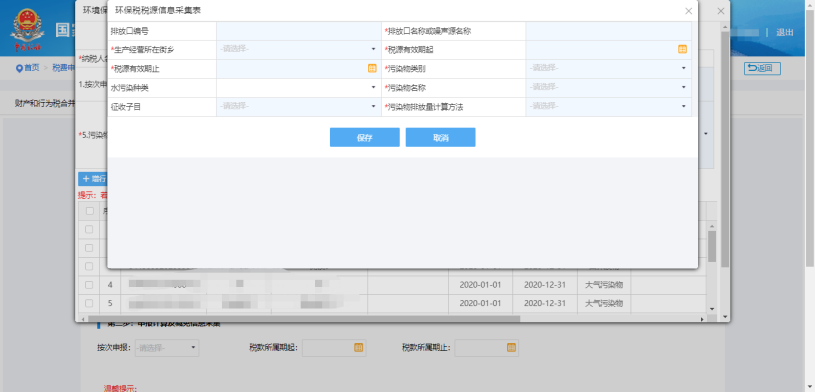Click the 排放口编号 input field
This screenshot has height=392, width=815.
[299, 31]
